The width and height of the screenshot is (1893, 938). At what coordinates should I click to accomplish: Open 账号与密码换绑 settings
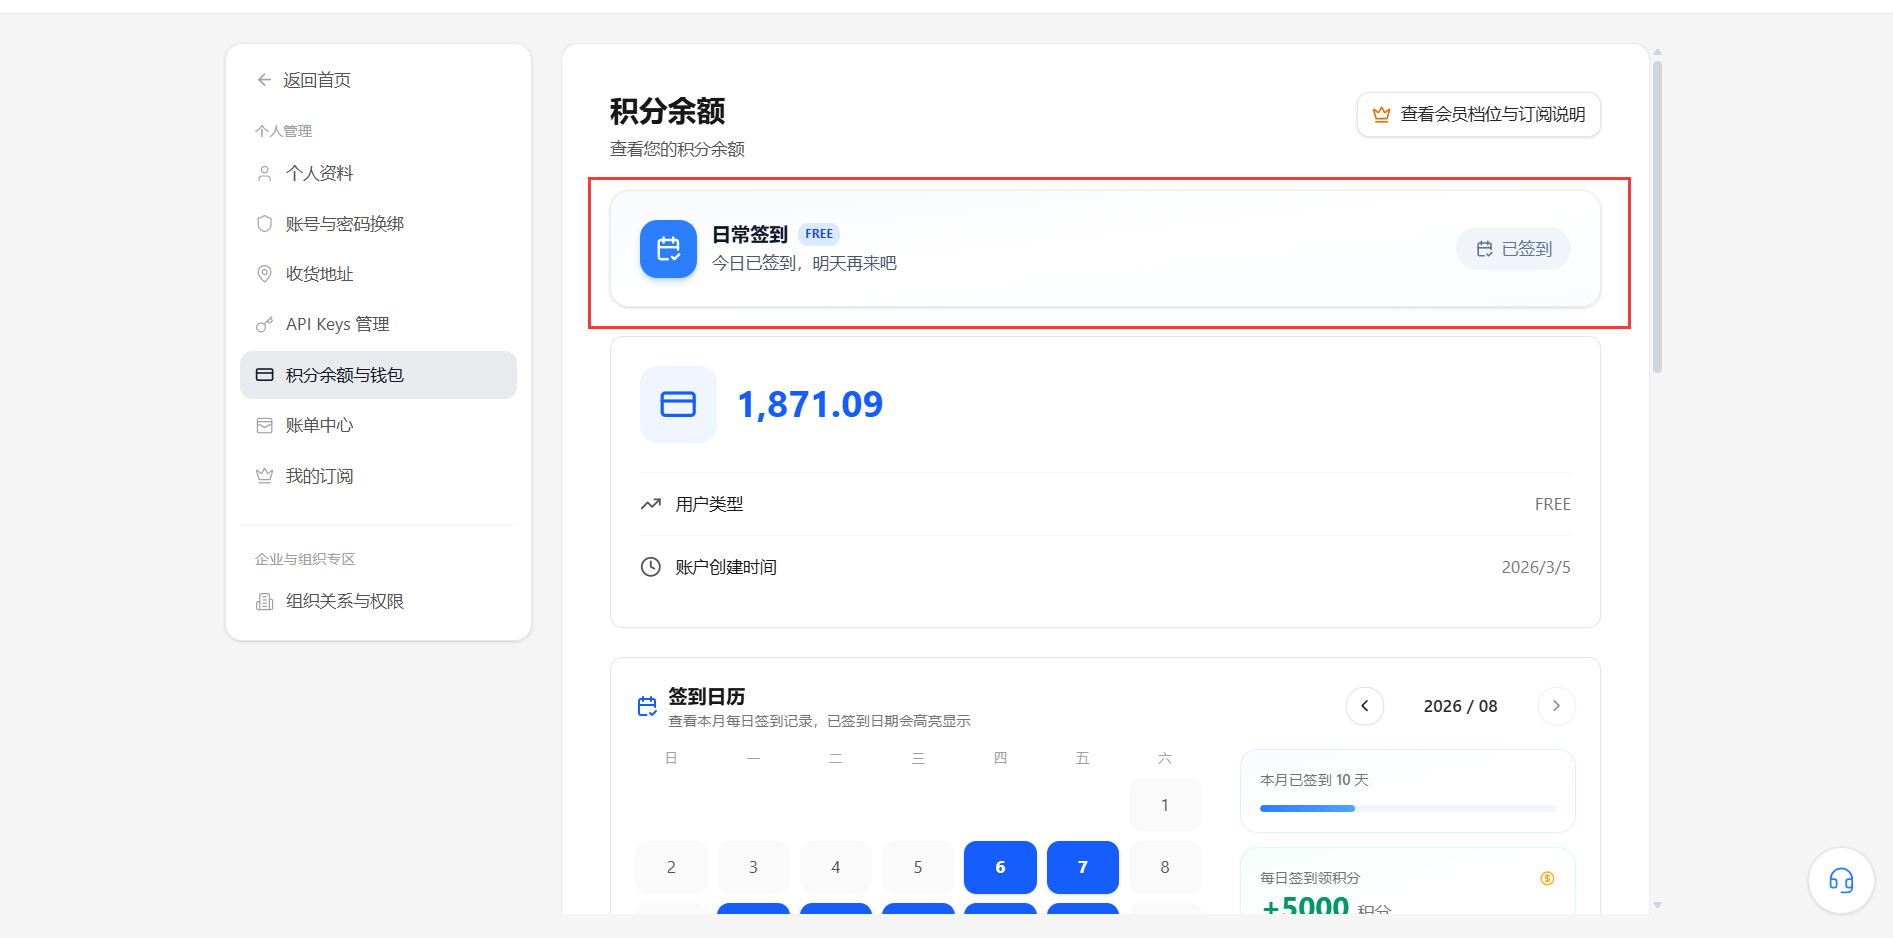click(x=378, y=224)
